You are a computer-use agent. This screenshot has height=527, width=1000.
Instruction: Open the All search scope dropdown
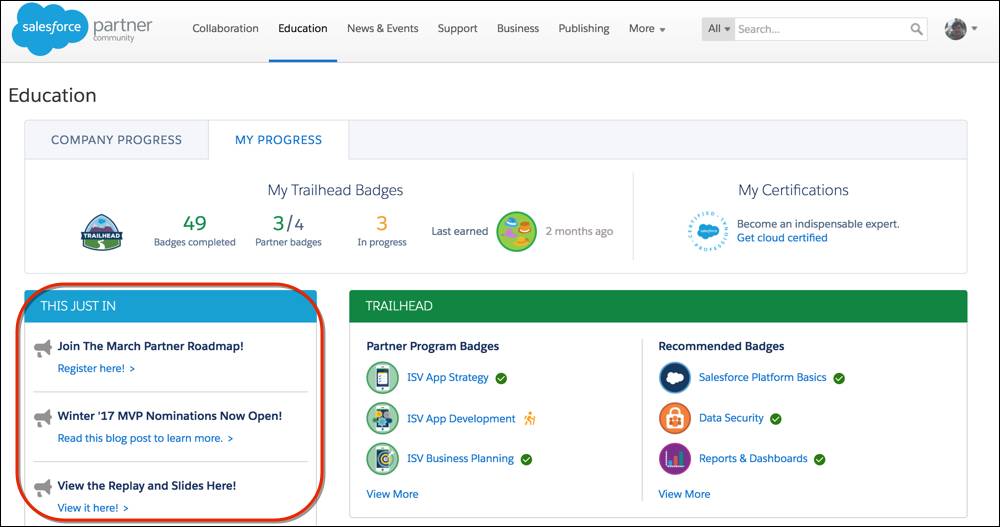(x=719, y=29)
